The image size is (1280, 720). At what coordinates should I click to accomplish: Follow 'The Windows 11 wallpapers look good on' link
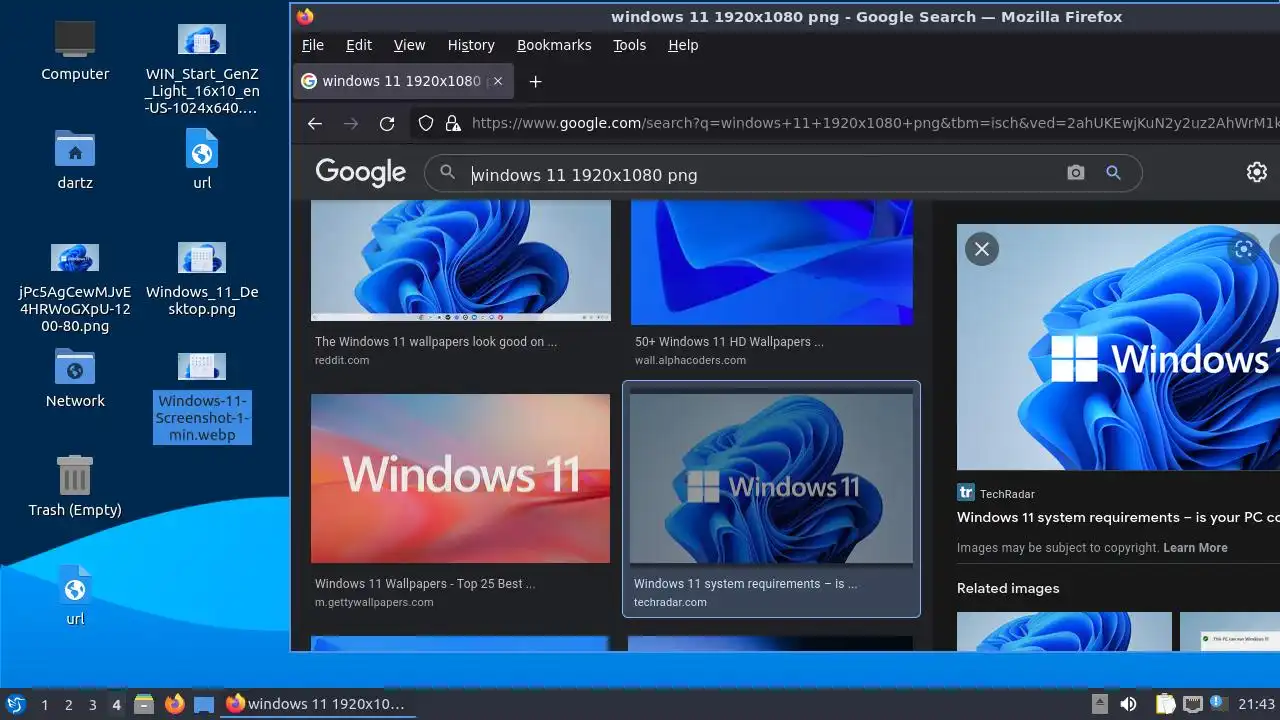coord(436,342)
